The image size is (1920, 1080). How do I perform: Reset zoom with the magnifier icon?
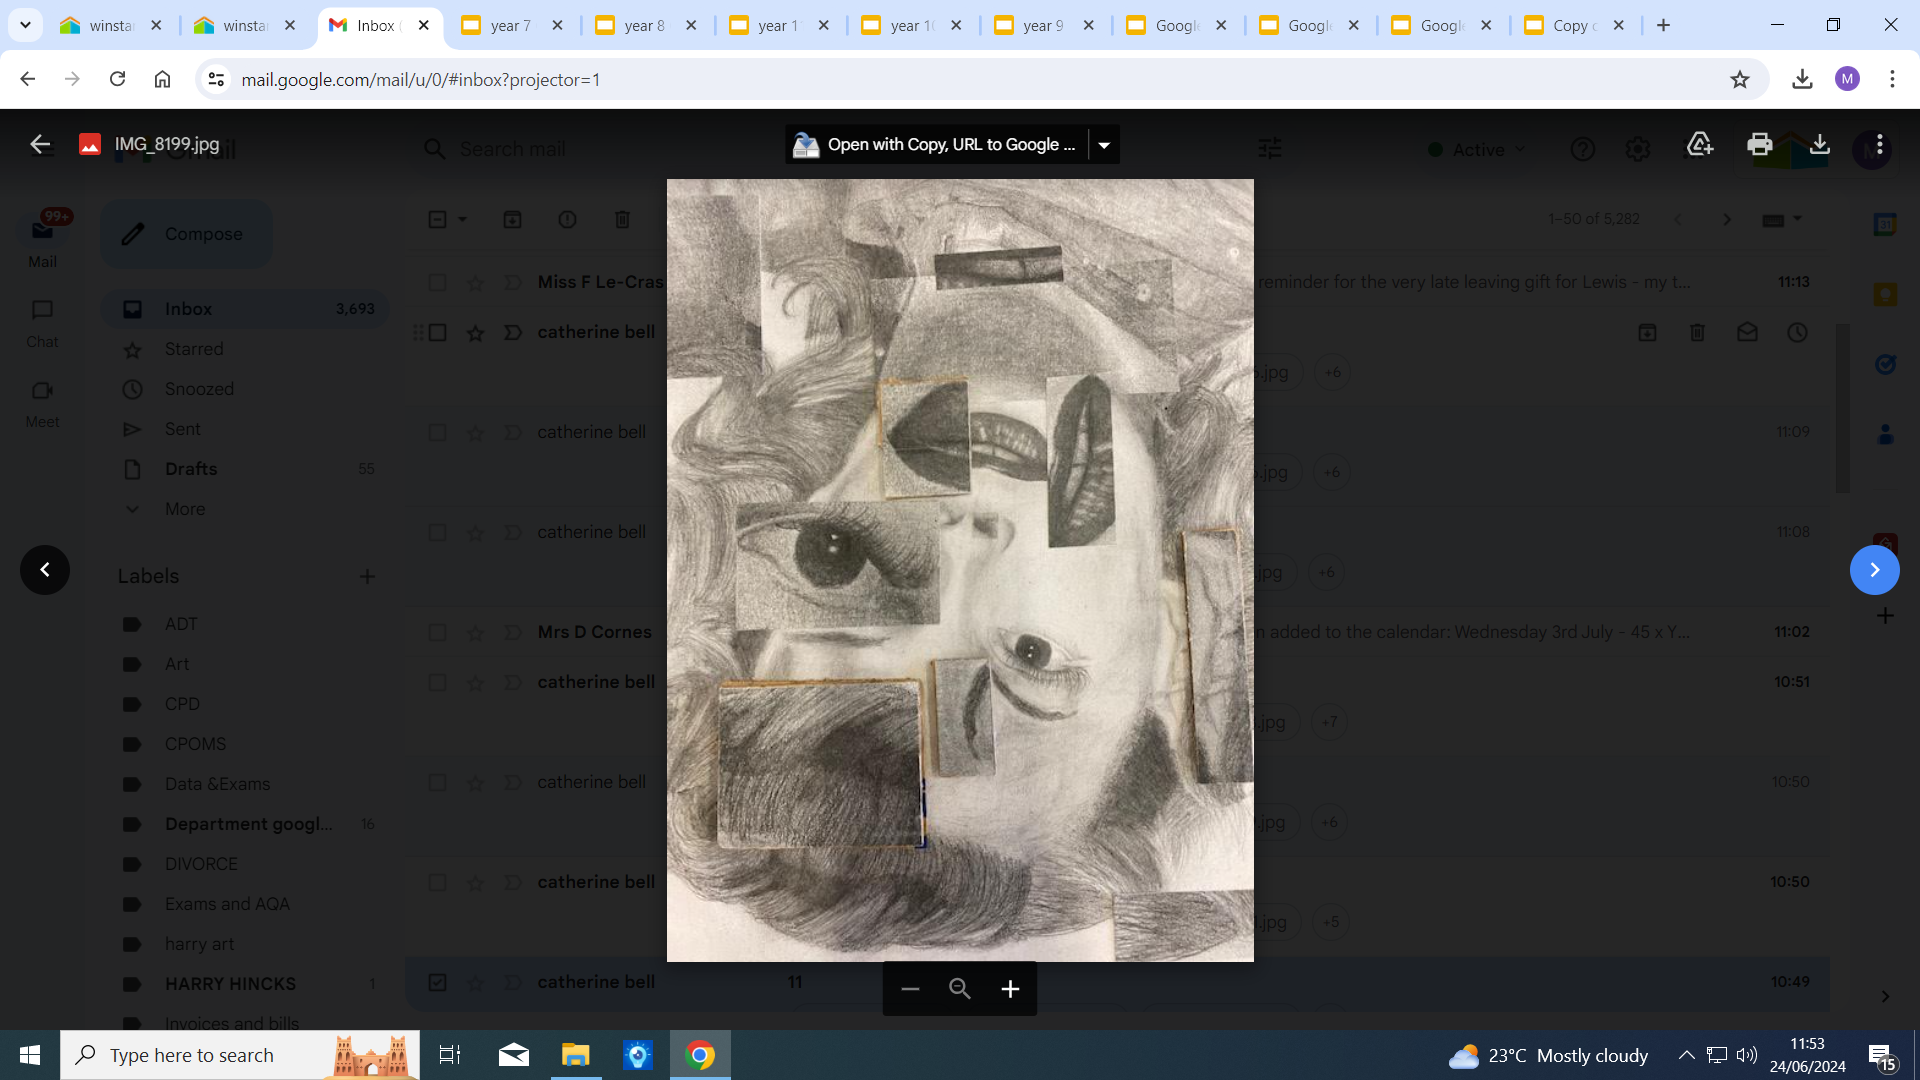click(x=960, y=989)
